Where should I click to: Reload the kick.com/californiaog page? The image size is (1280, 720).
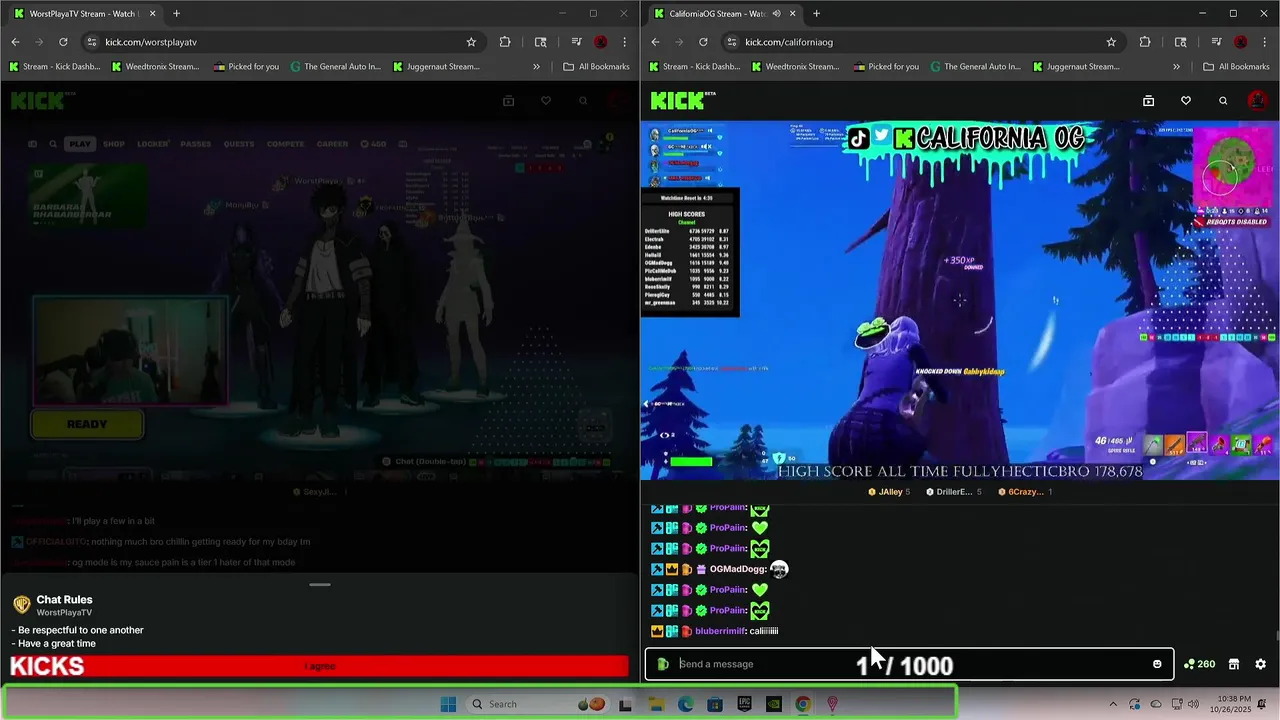(703, 42)
